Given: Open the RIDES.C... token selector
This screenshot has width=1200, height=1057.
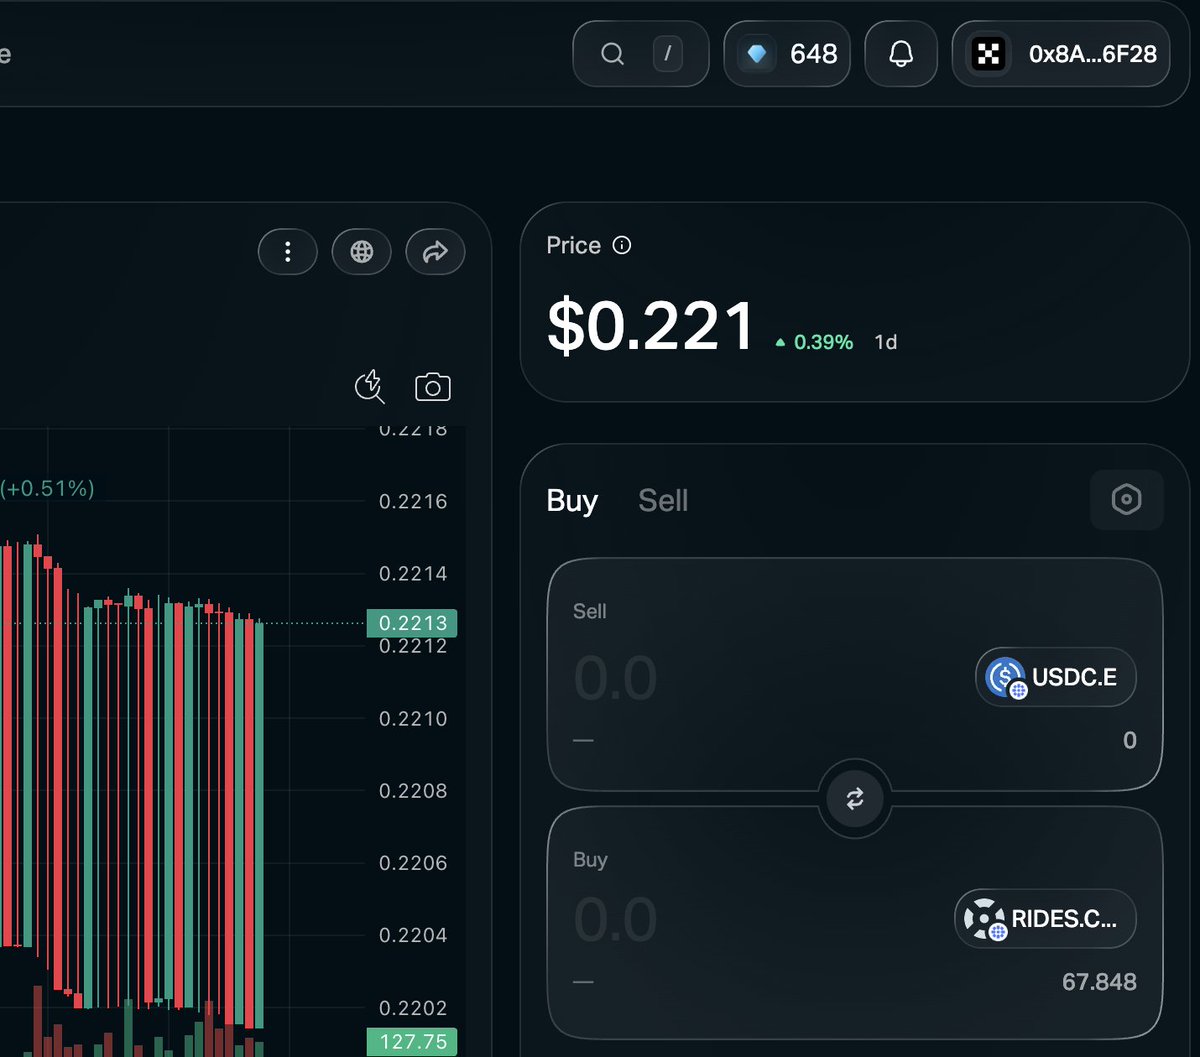Looking at the screenshot, I should 1045,919.
